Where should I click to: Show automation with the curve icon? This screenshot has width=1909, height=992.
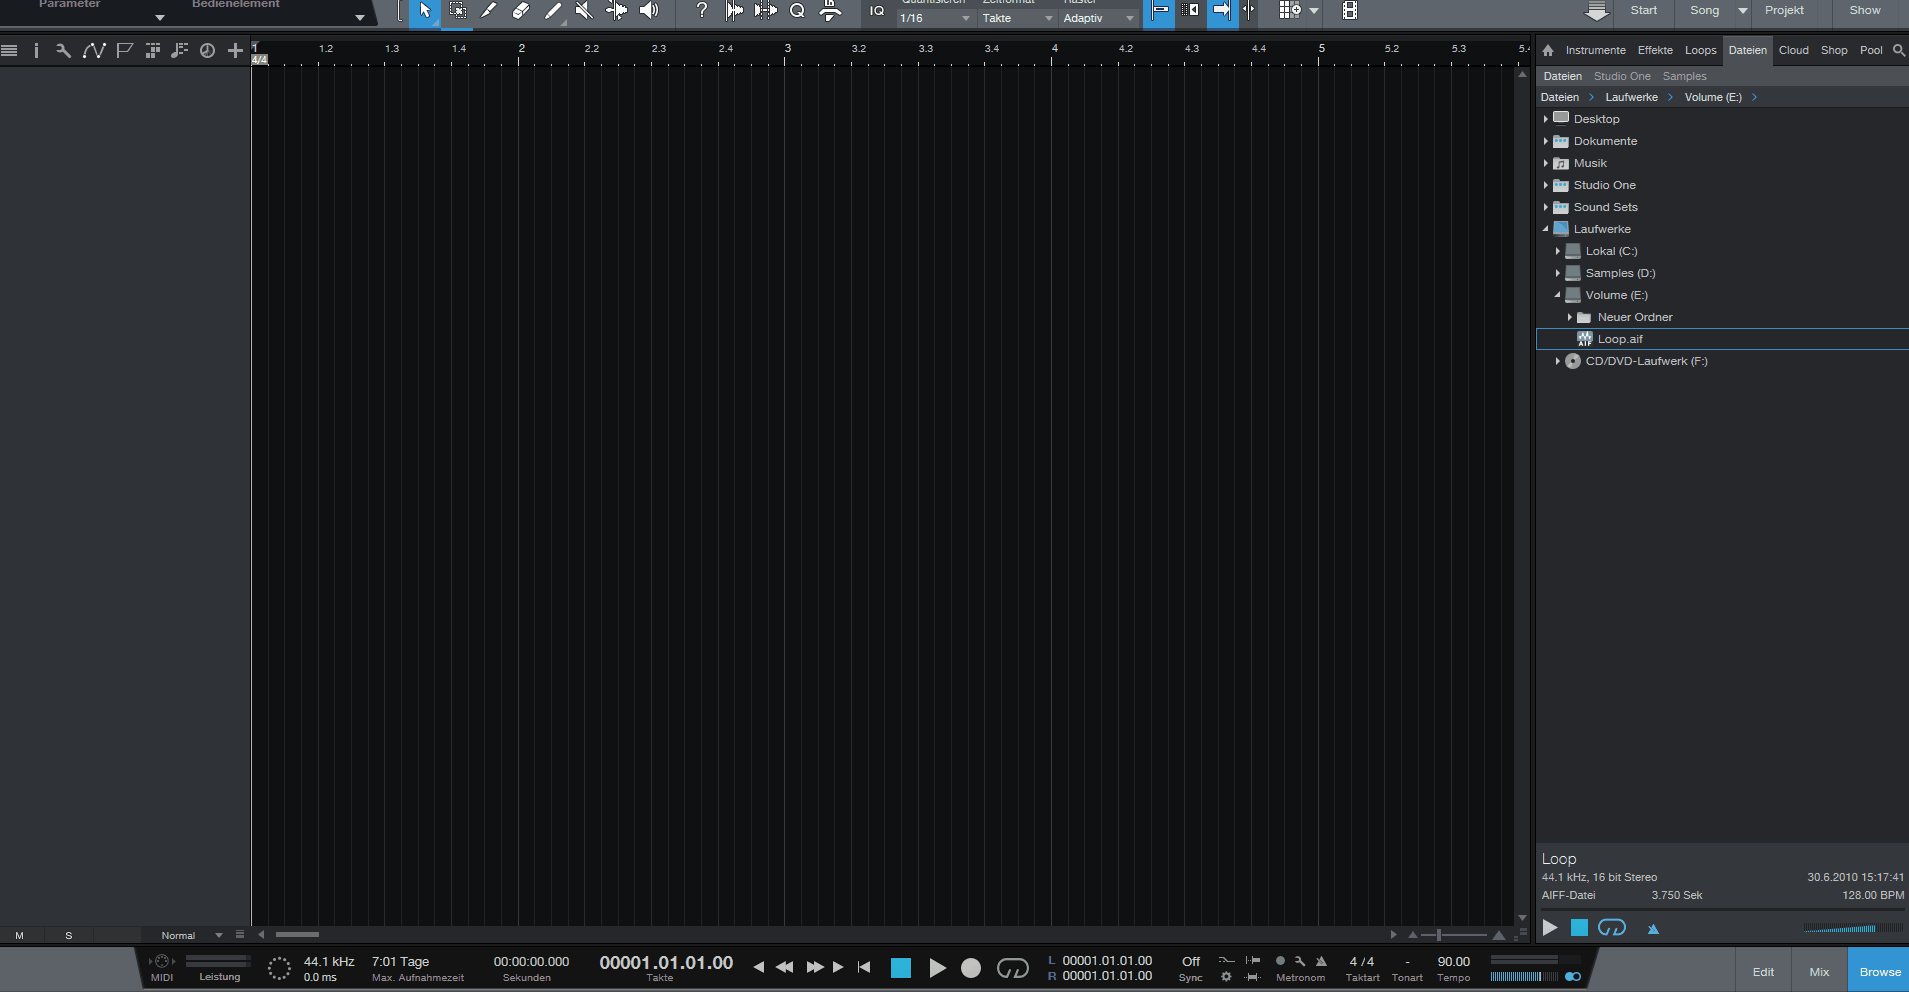point(94,50)
